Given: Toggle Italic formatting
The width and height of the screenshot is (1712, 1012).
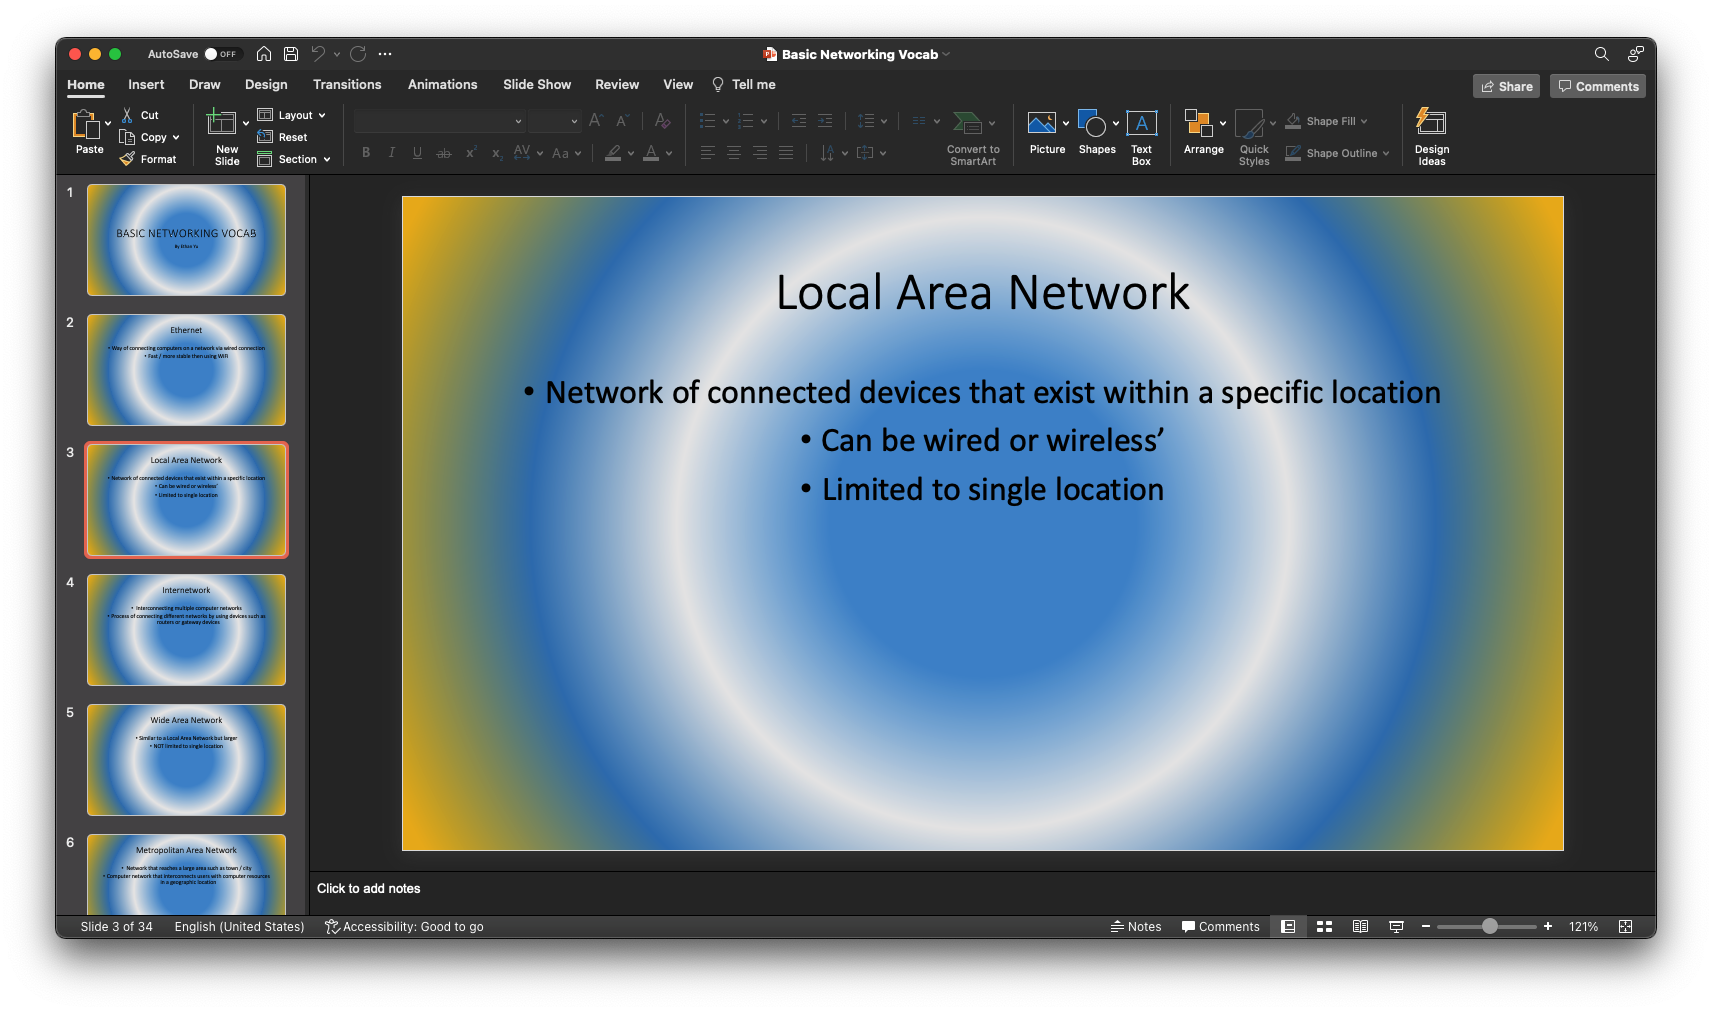Looking at the screenshot, I should pyautogui.click(x=392, y=153).
